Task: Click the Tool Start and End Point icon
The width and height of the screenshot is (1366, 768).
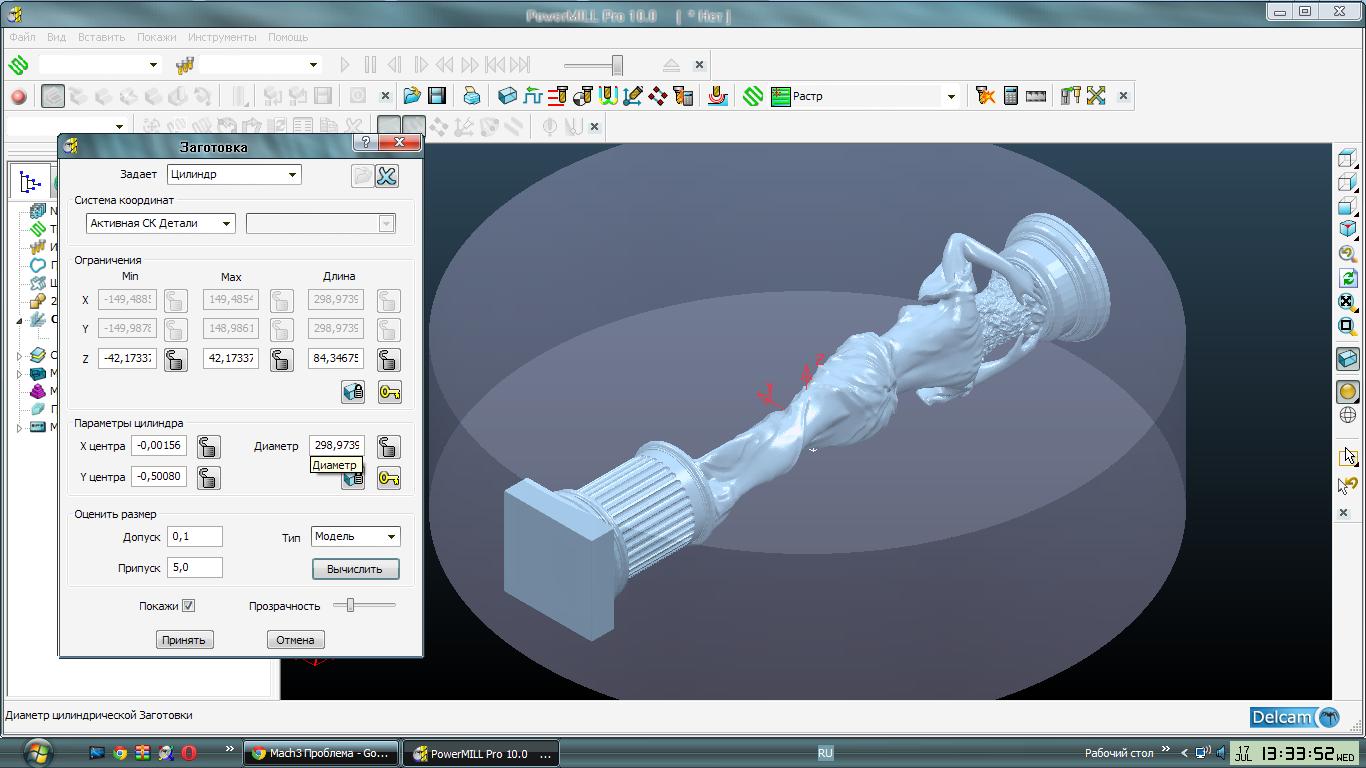Action: pos(583,96)
